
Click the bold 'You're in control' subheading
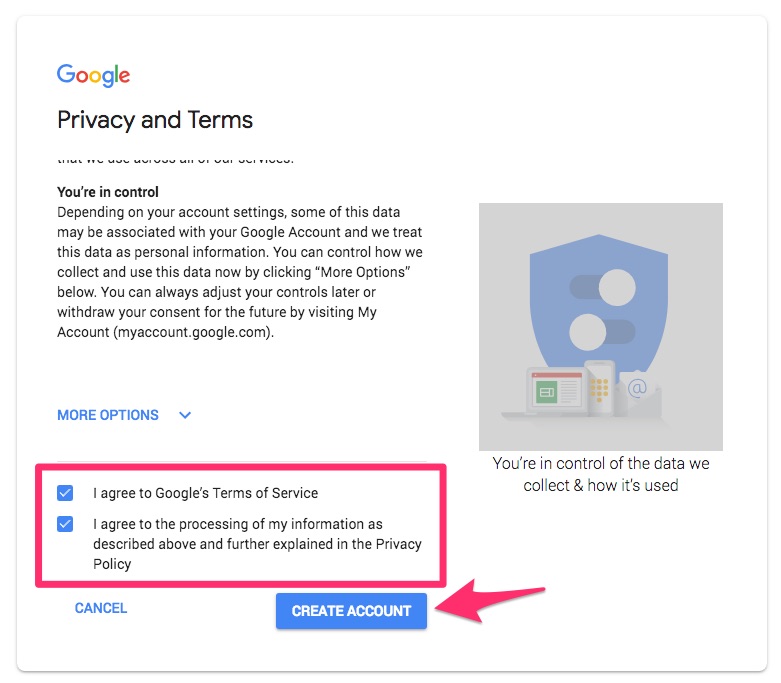tap(108, 192)
